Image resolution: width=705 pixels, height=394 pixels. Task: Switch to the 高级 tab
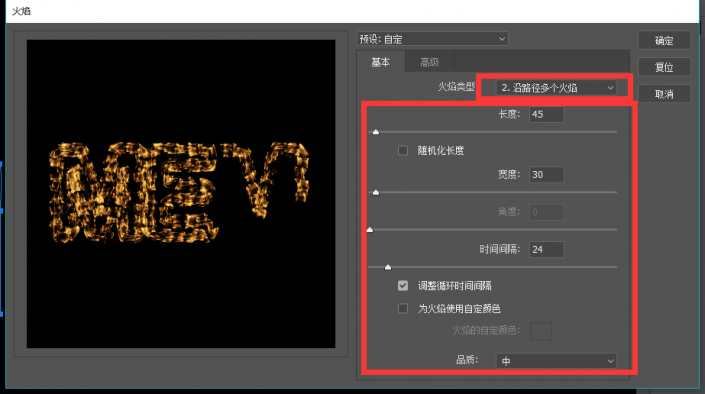(x=429, y=62)
